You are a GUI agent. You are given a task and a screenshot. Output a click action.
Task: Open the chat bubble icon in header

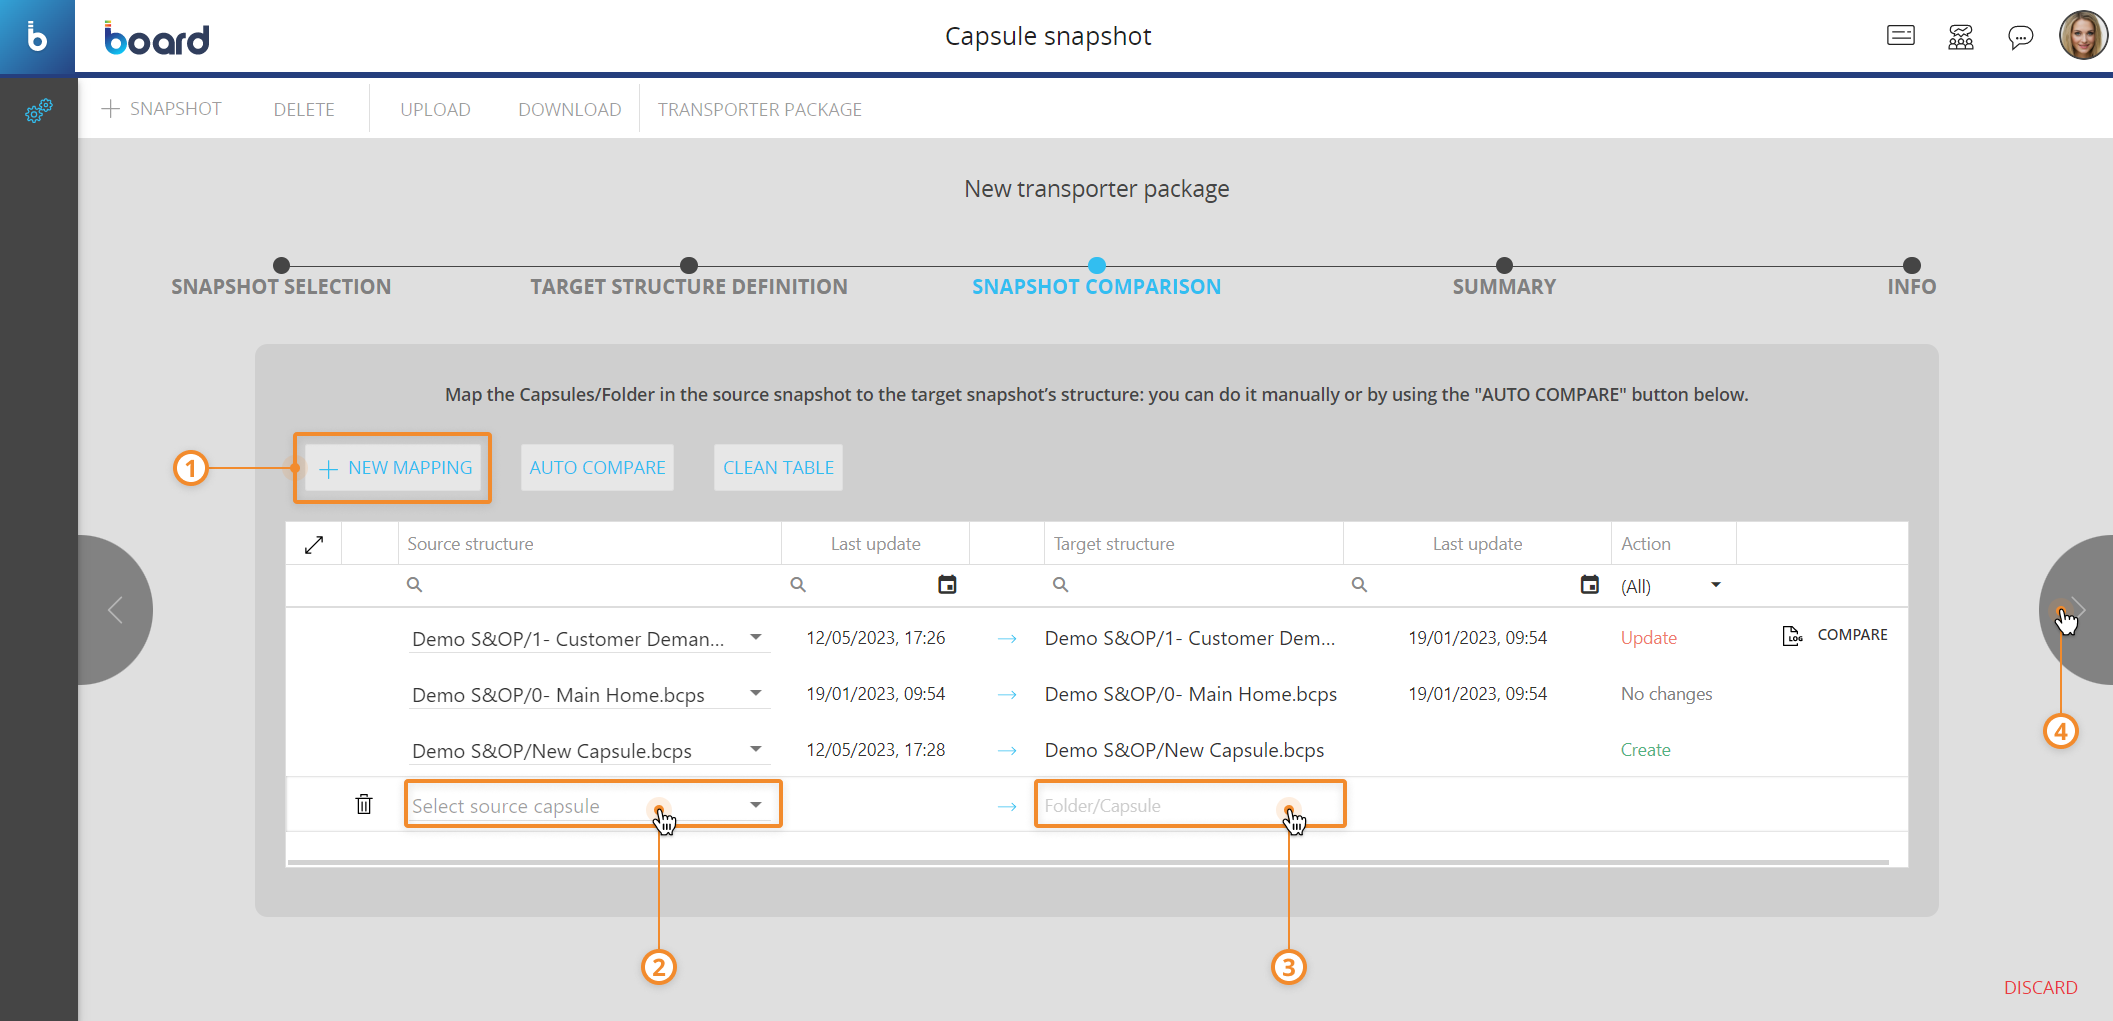pos(2020,38)
